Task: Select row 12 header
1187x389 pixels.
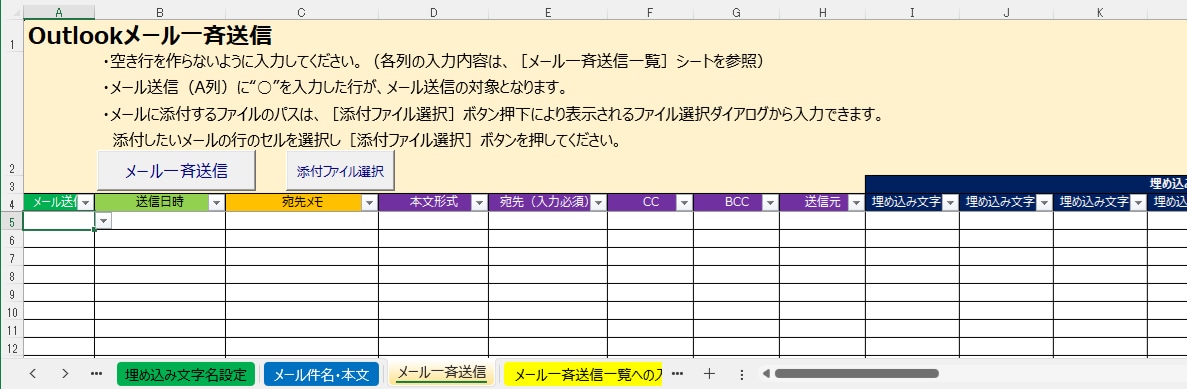Action: pos(12,348)
